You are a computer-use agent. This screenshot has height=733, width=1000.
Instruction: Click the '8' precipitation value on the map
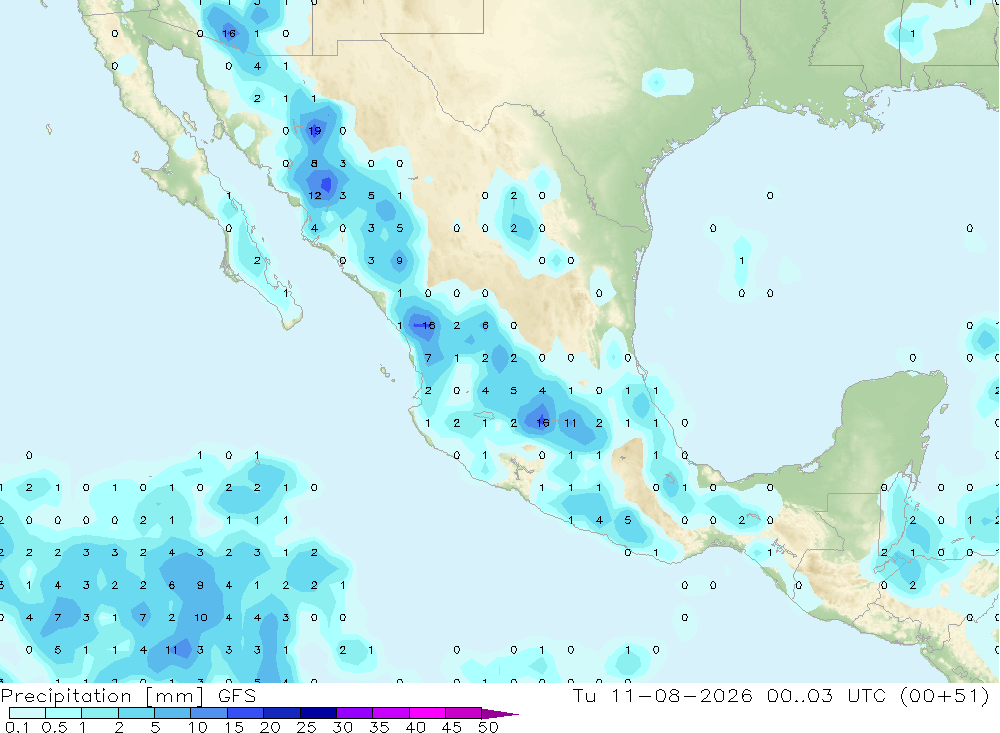click(314, 163)
